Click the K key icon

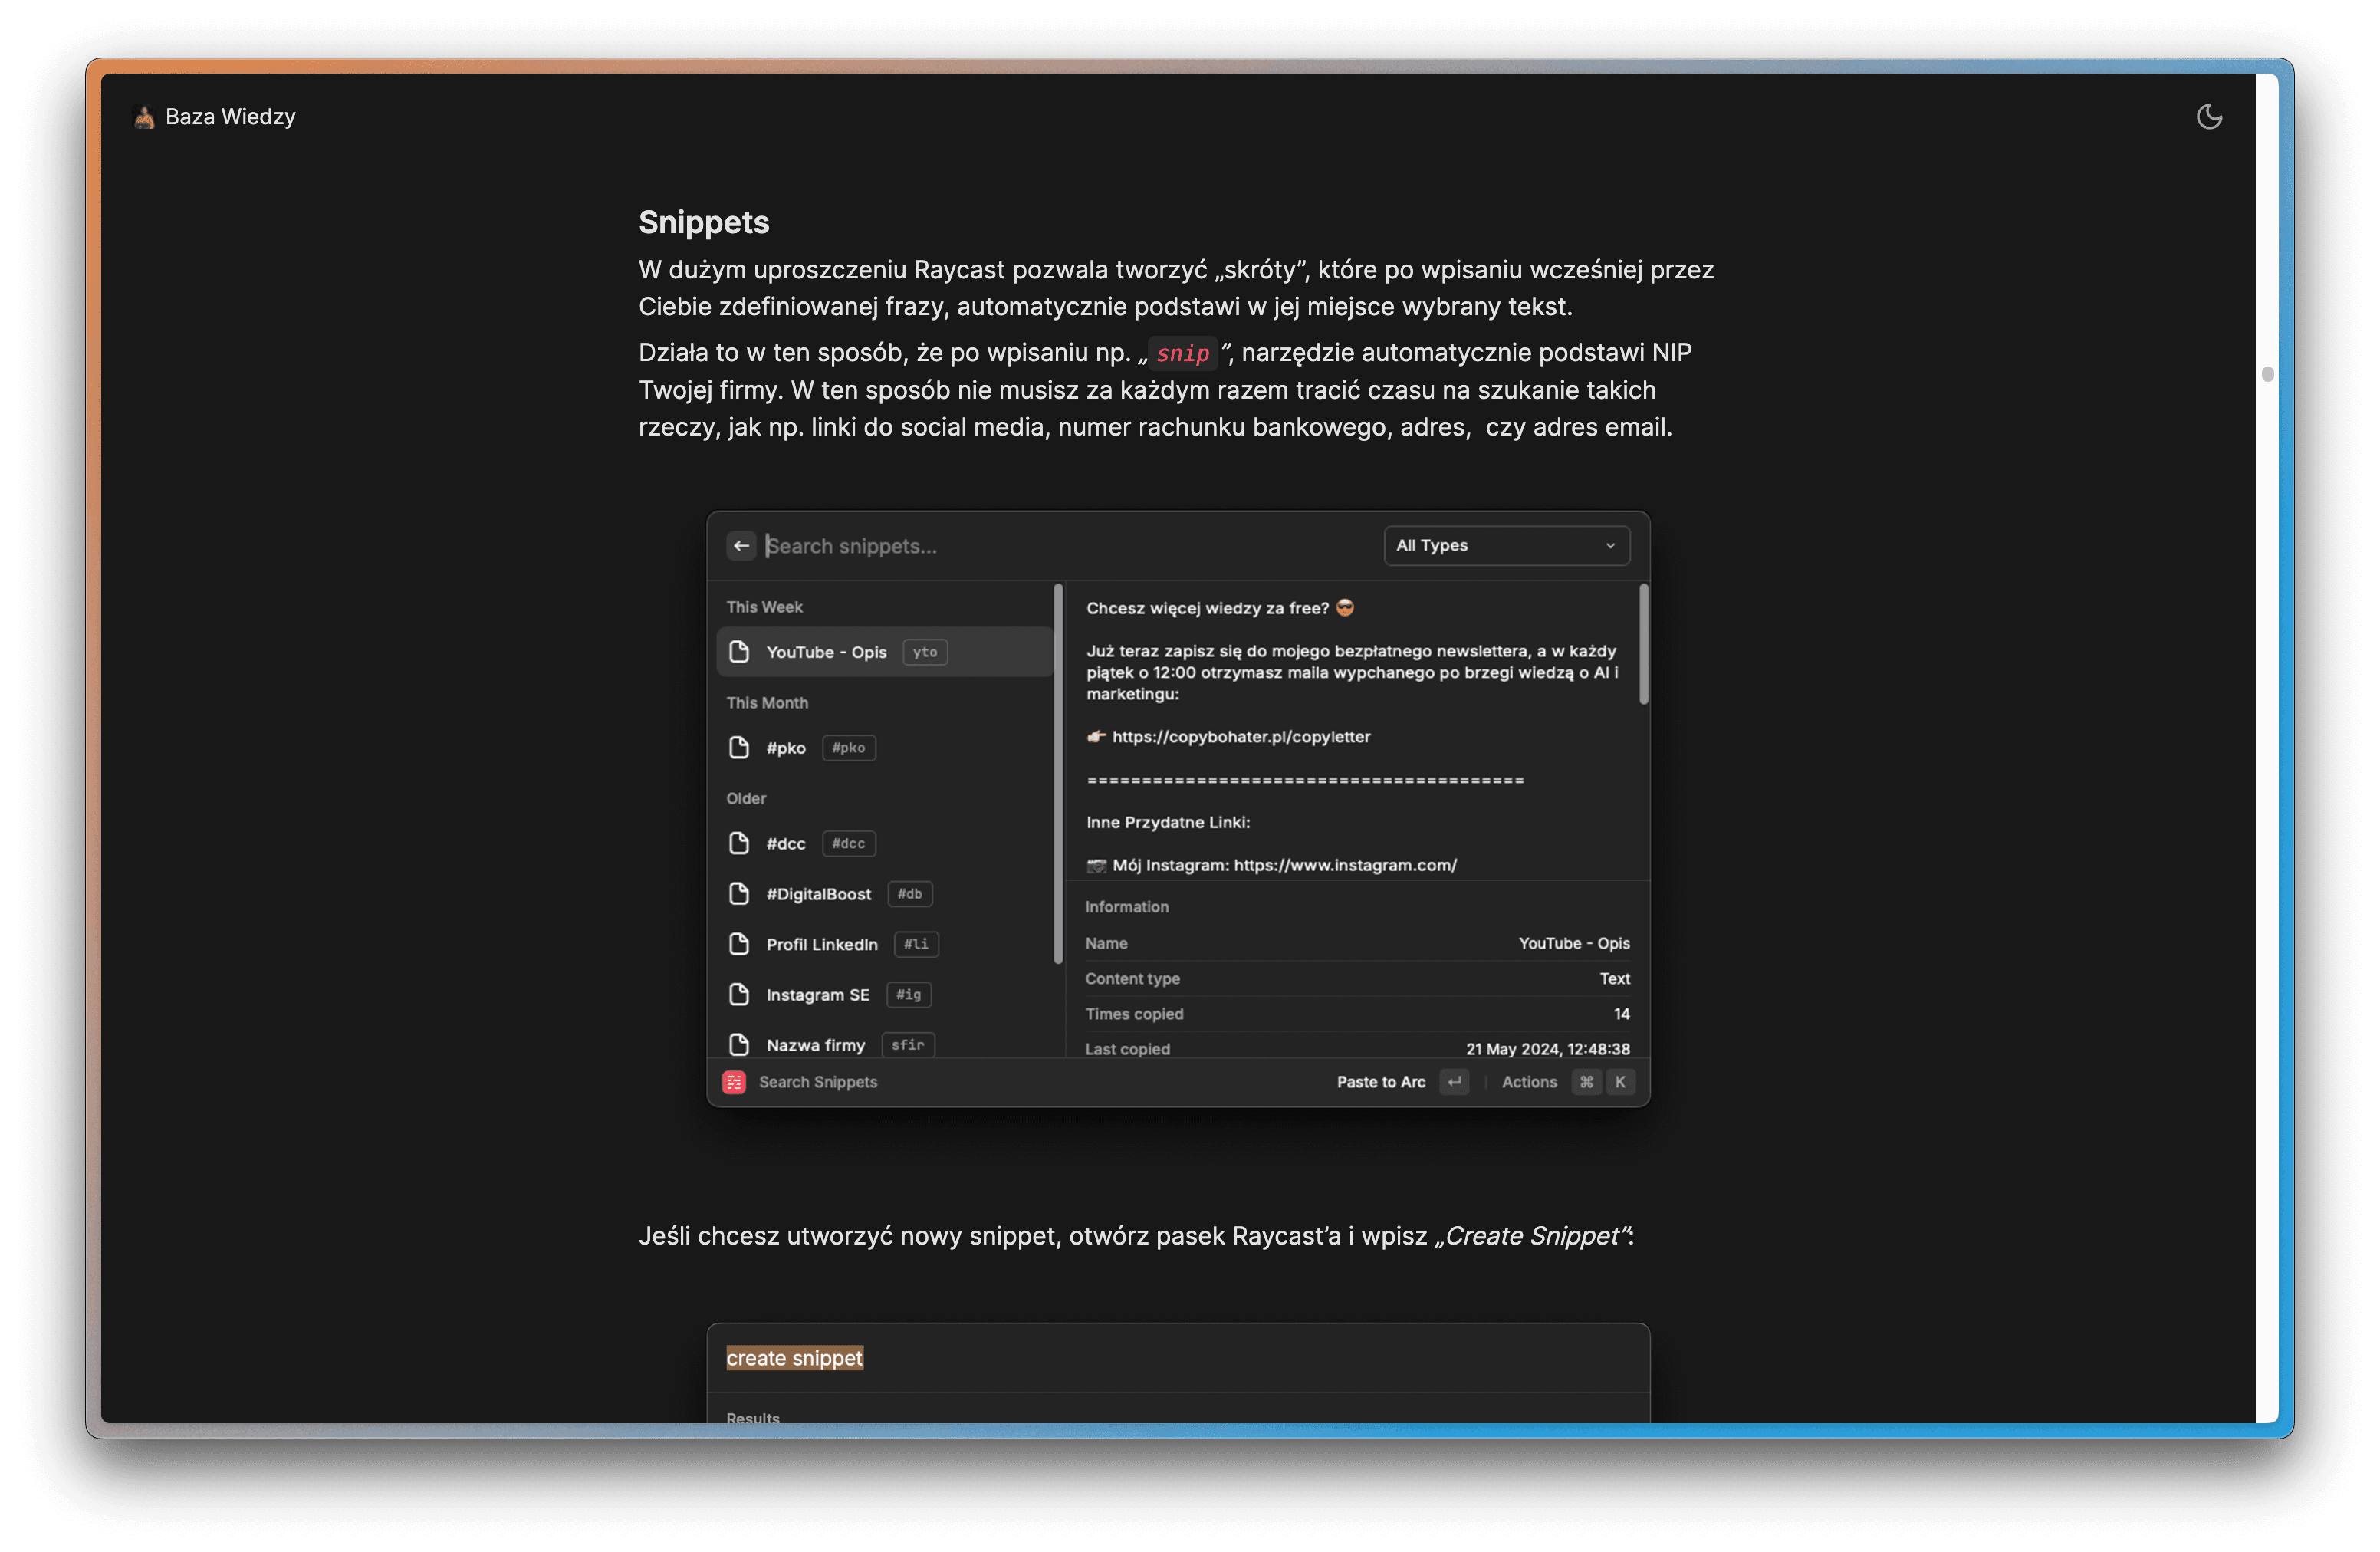[1620, 1082]
